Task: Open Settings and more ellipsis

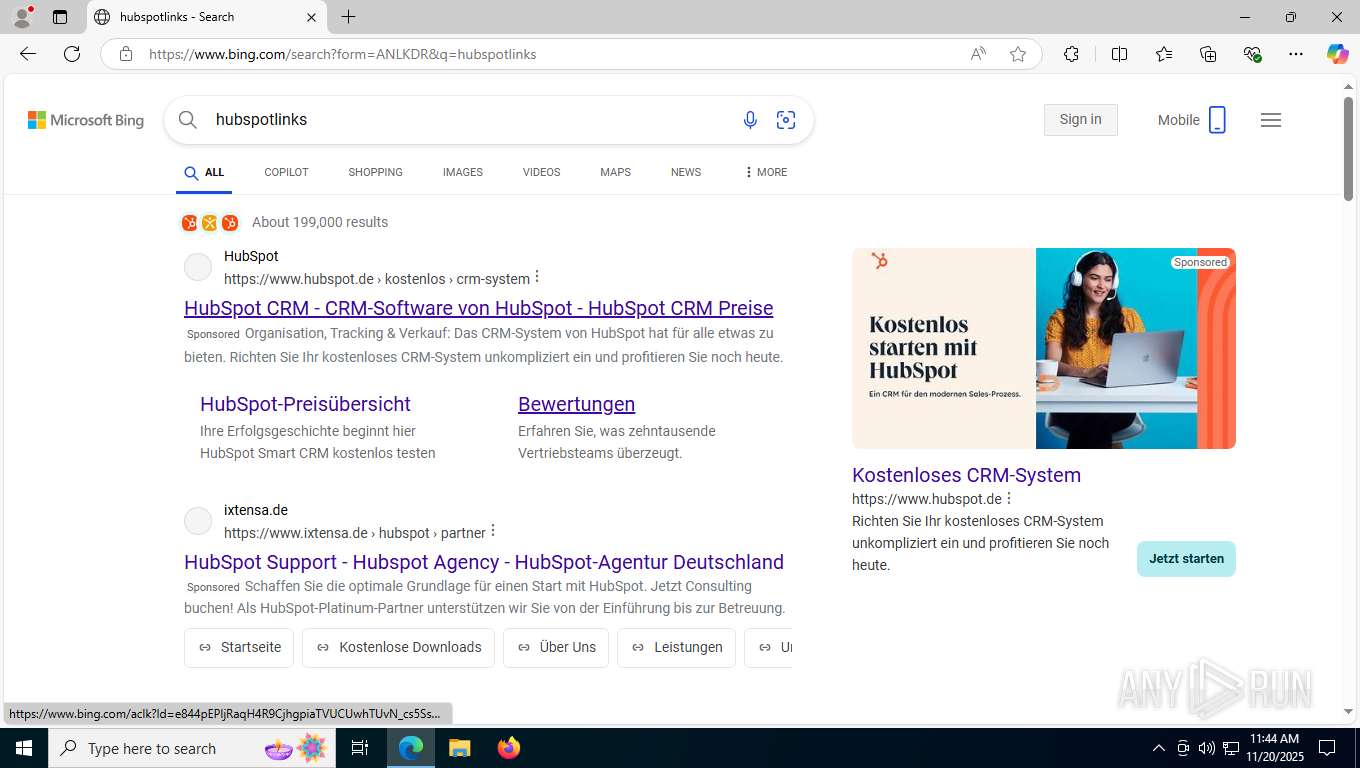Action: tap(1296, 54)
